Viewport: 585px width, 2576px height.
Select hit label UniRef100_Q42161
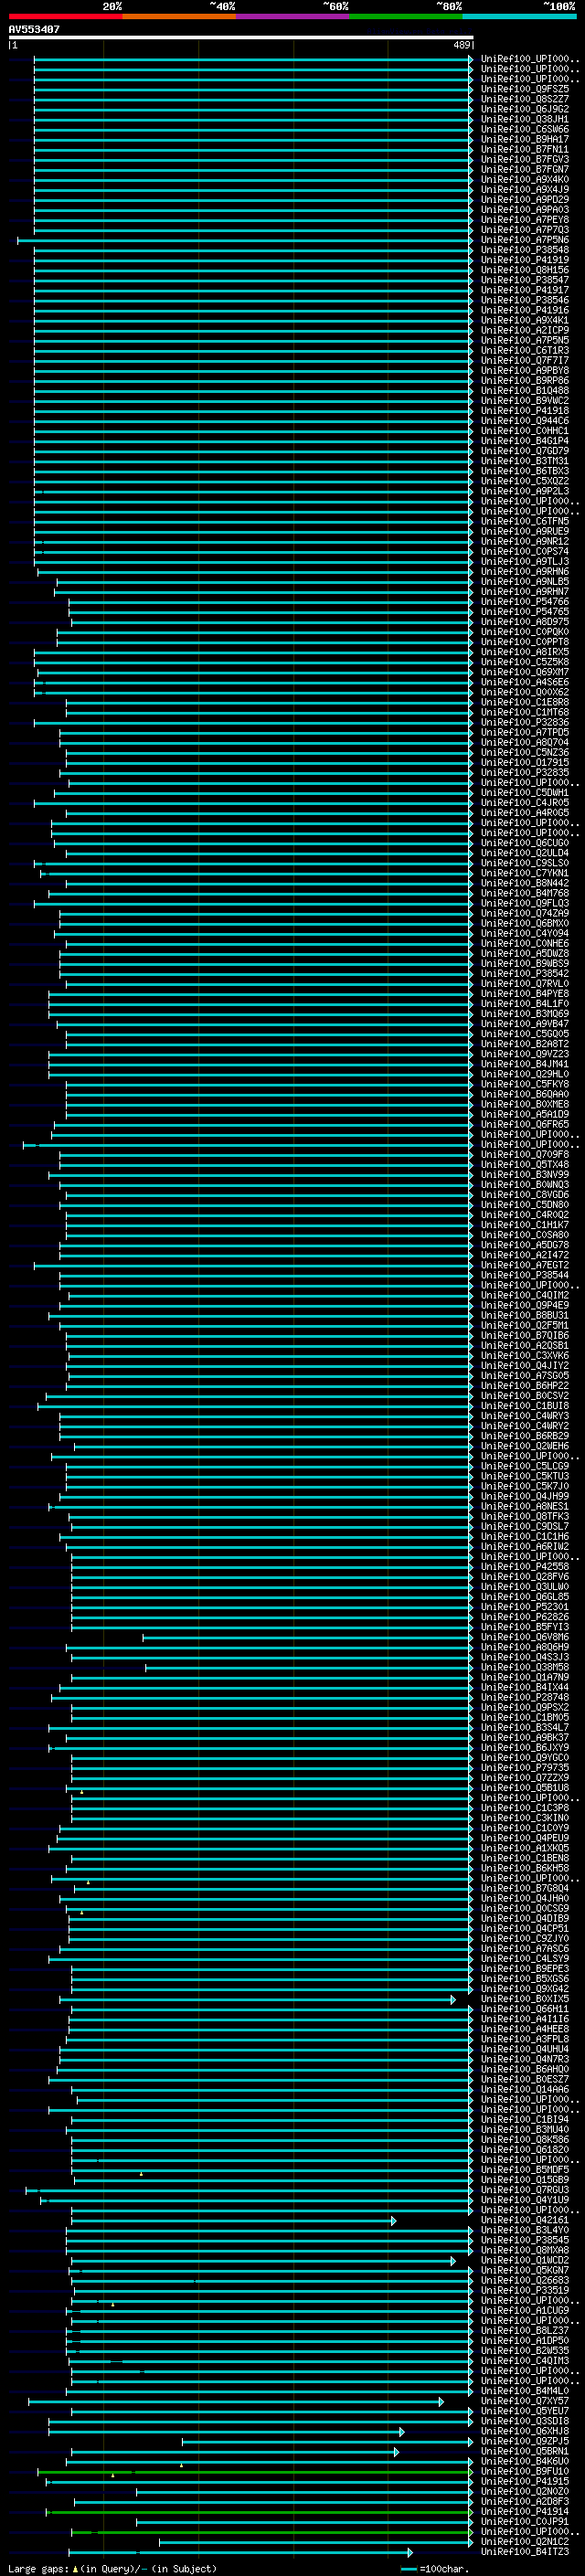point(525,2220)
